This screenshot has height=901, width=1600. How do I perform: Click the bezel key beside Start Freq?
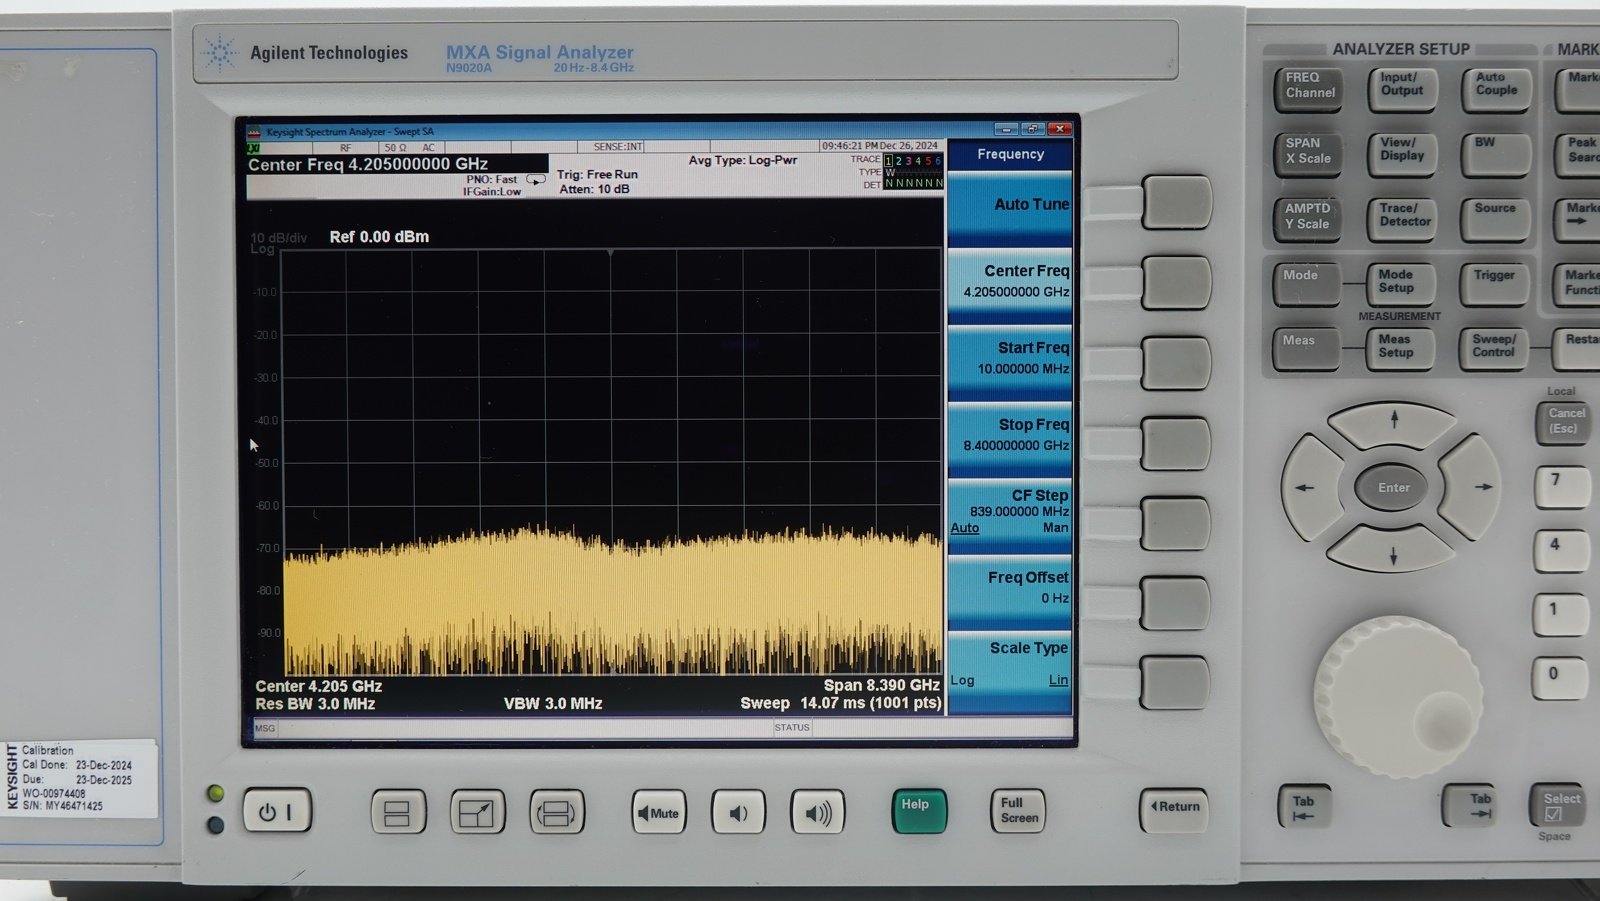pos(1176,363)
